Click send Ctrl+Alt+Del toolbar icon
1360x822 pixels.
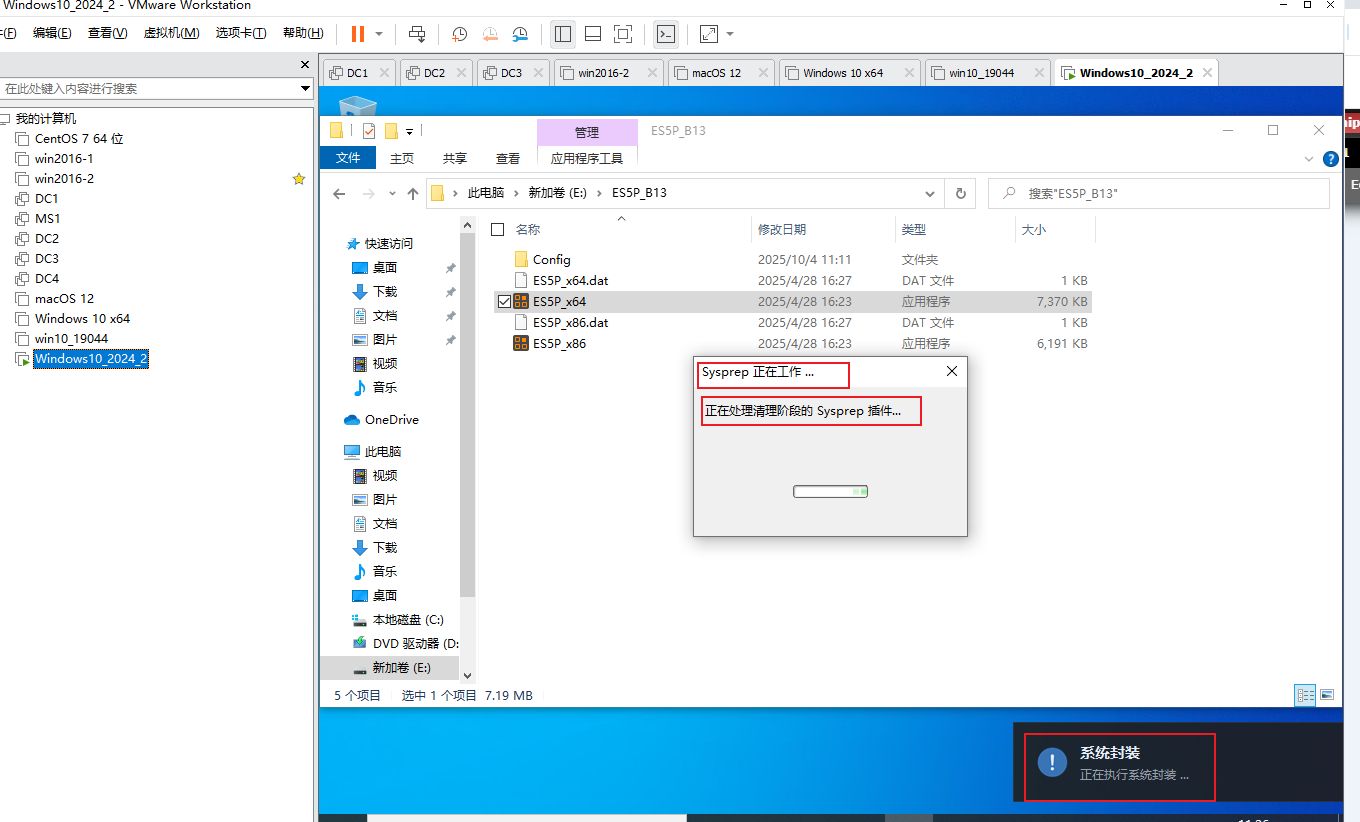pyautogui.click(x=417, y=34)
